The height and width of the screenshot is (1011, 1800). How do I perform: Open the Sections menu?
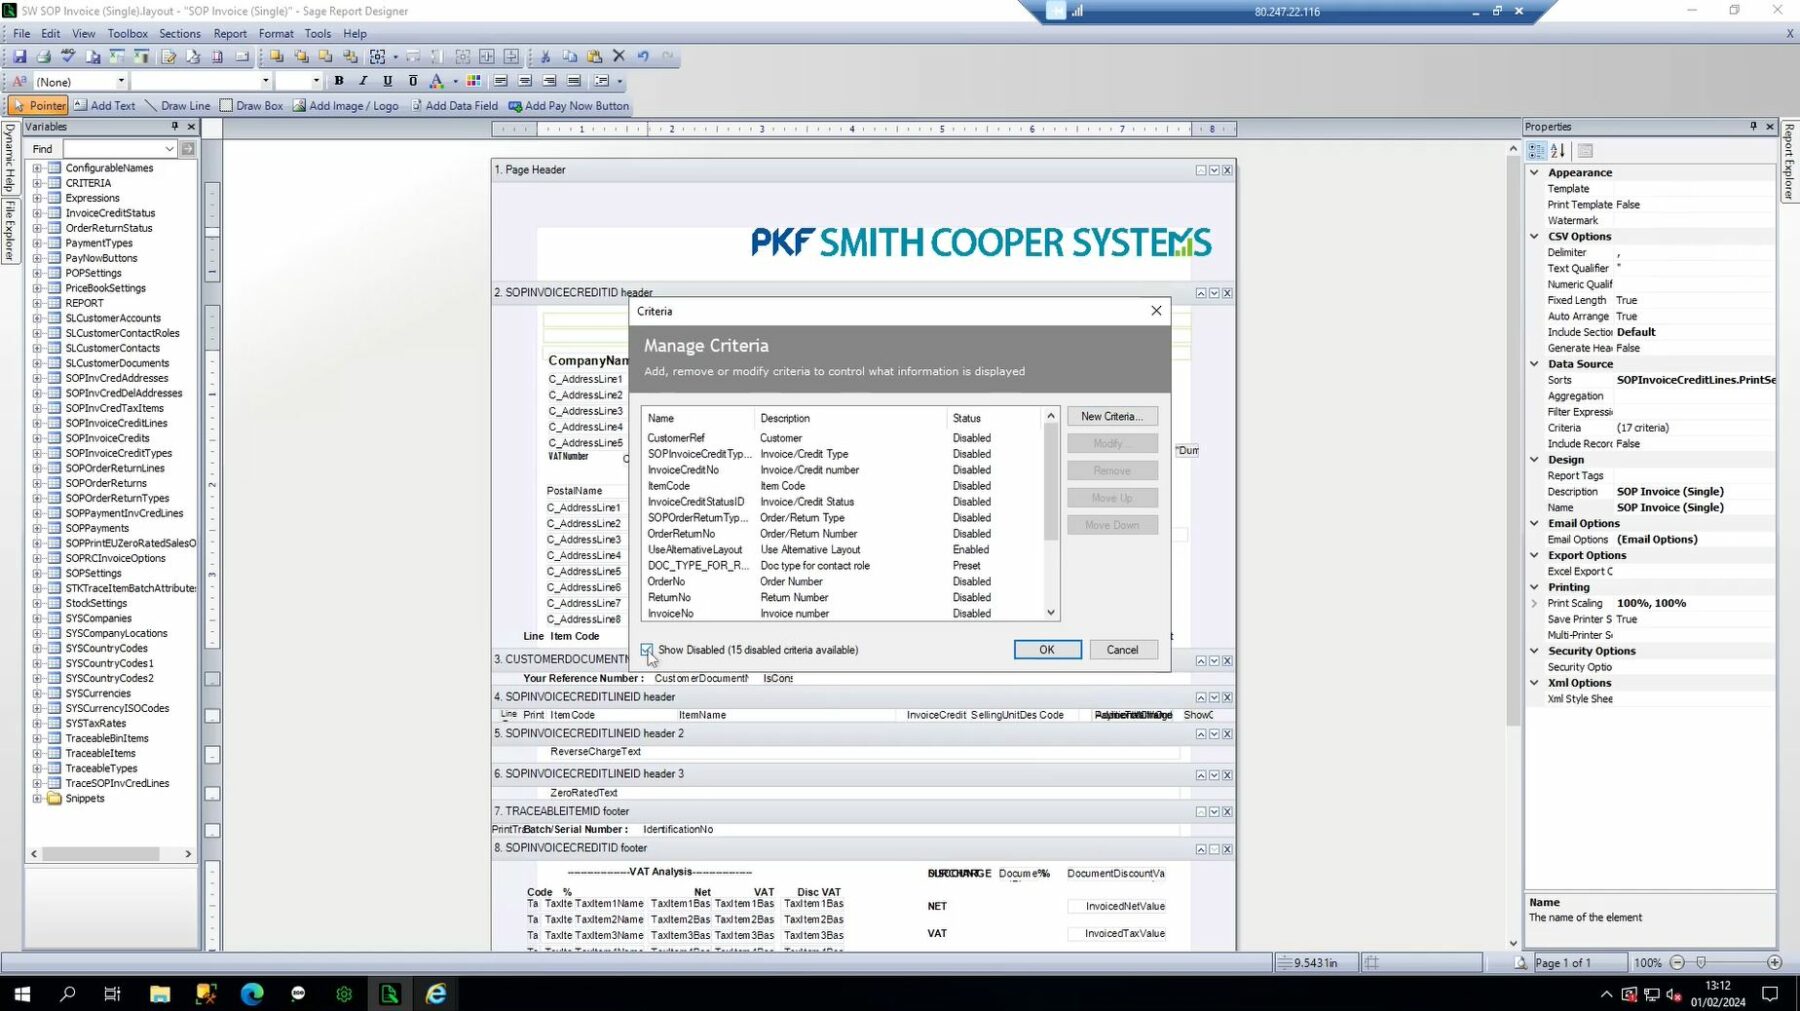click(x=180, y=33)
